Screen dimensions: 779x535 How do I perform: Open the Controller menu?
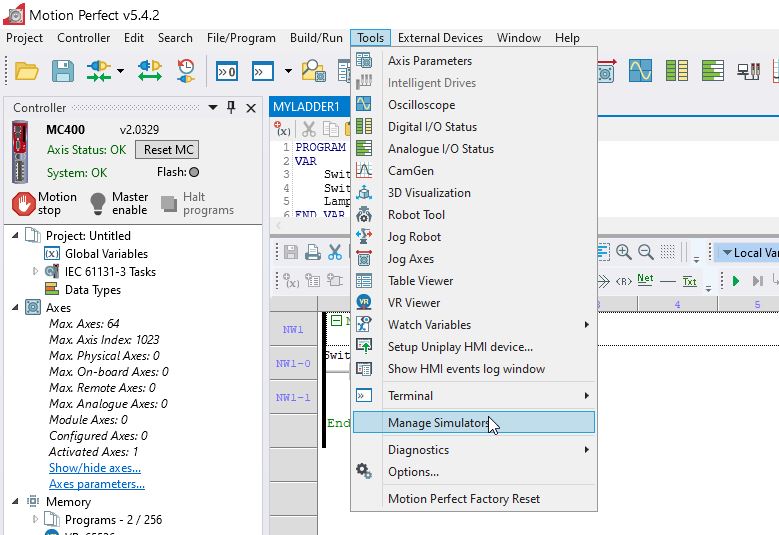pos(83,38)
